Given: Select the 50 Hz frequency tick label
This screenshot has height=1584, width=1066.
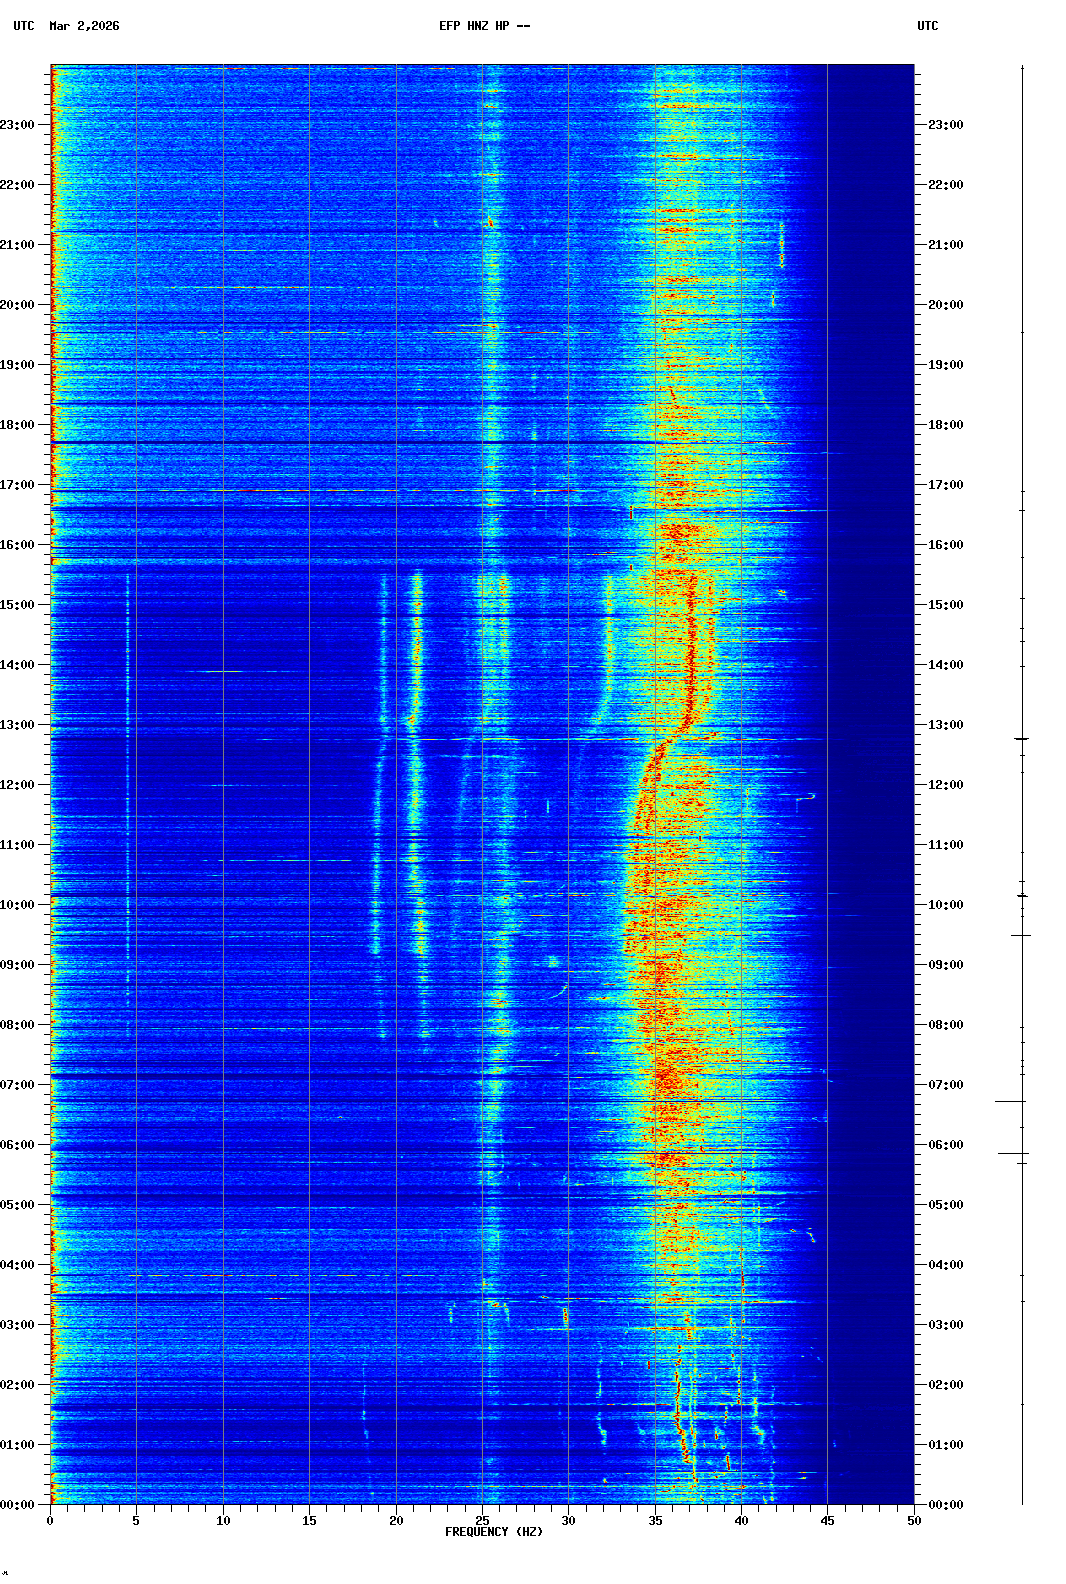Looking at the screenshot, I should click(x=914, y=1521).
